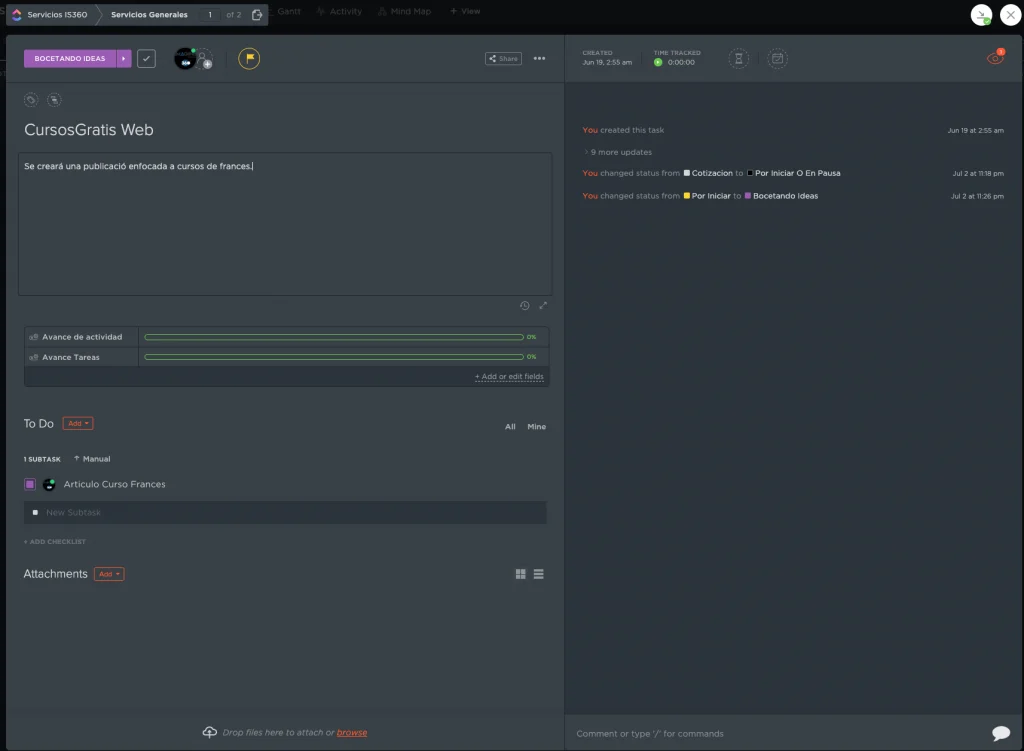Screen dimensions: 1024x751
Task: Click browse link to attach files
Action: (x=352, y=733)
